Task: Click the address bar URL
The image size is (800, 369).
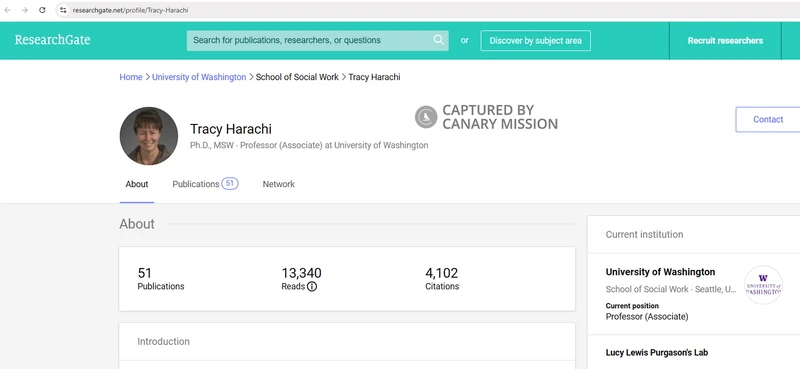Action: 131,10
